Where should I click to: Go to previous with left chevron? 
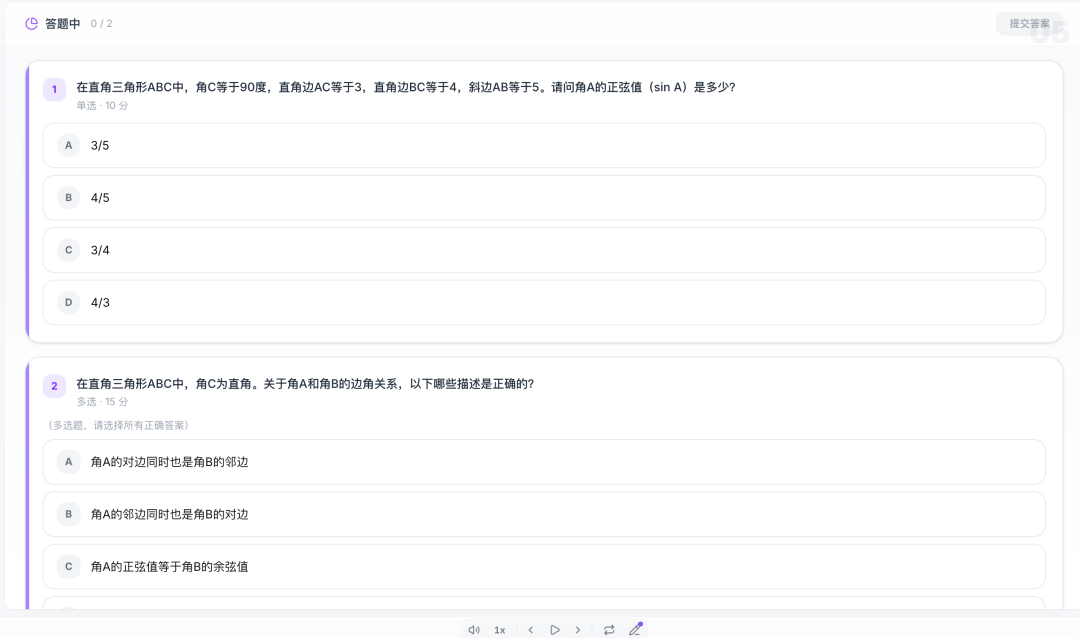(530, 630)
